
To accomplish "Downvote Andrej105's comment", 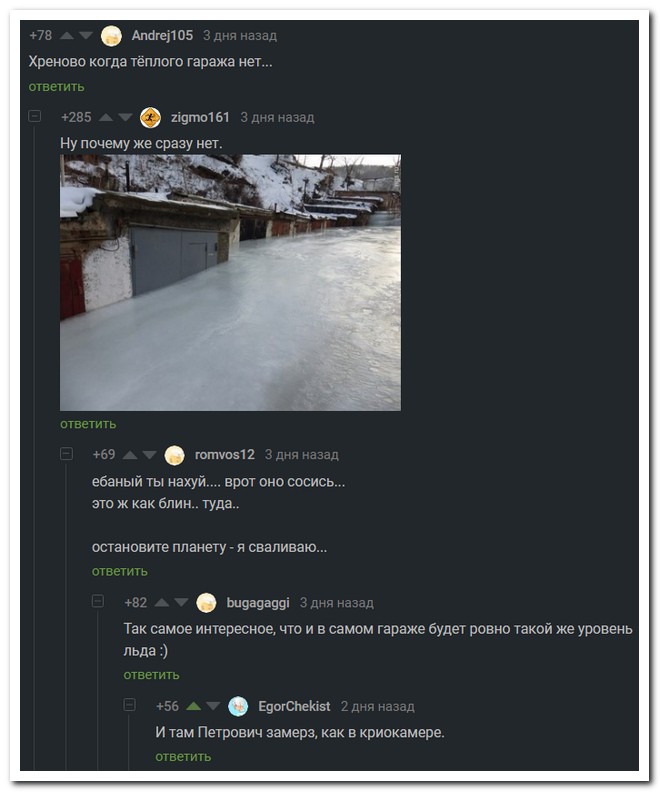I will (86, 35).
